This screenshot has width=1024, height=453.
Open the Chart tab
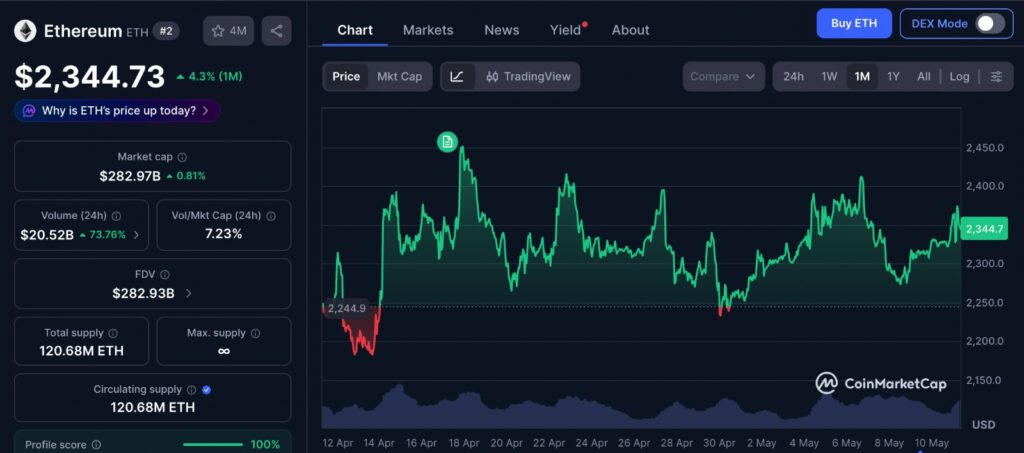pos(355,30)
